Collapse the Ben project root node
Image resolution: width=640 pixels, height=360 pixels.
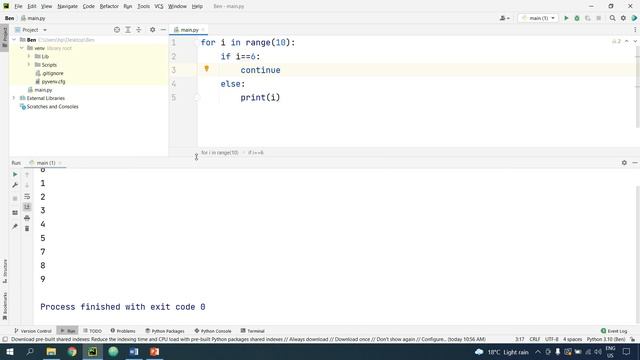pyautogui.click(x=14, y=40)
